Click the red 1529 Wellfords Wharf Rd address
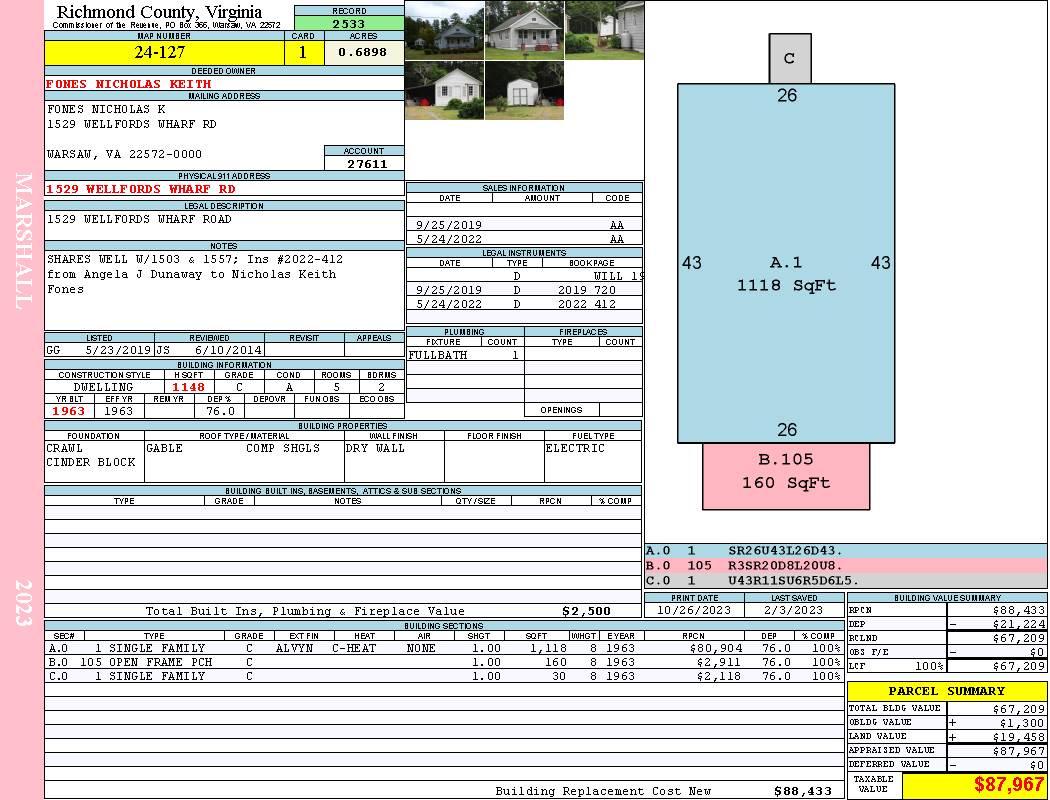The width and height of the screenshot is (1050, 800). (141, 188)
